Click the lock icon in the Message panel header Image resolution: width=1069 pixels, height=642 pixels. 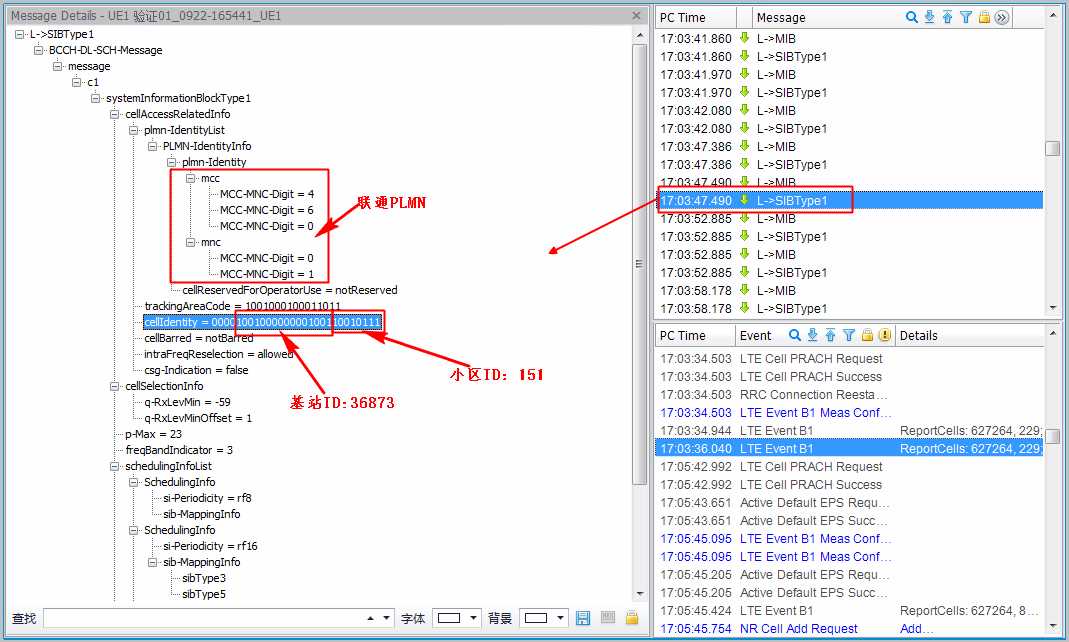coord(984,17)
